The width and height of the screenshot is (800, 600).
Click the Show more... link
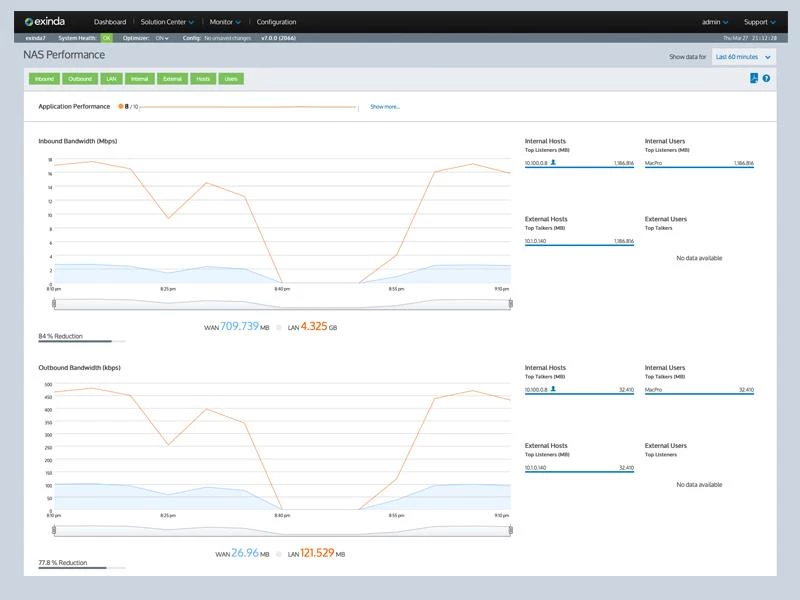pos(384,106)
